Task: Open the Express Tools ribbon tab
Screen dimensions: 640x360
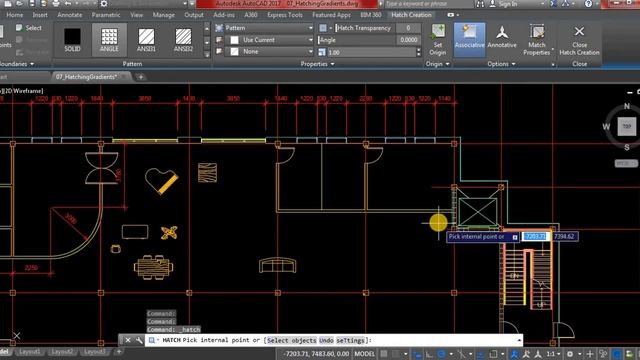Action: (x=285, y=15)
